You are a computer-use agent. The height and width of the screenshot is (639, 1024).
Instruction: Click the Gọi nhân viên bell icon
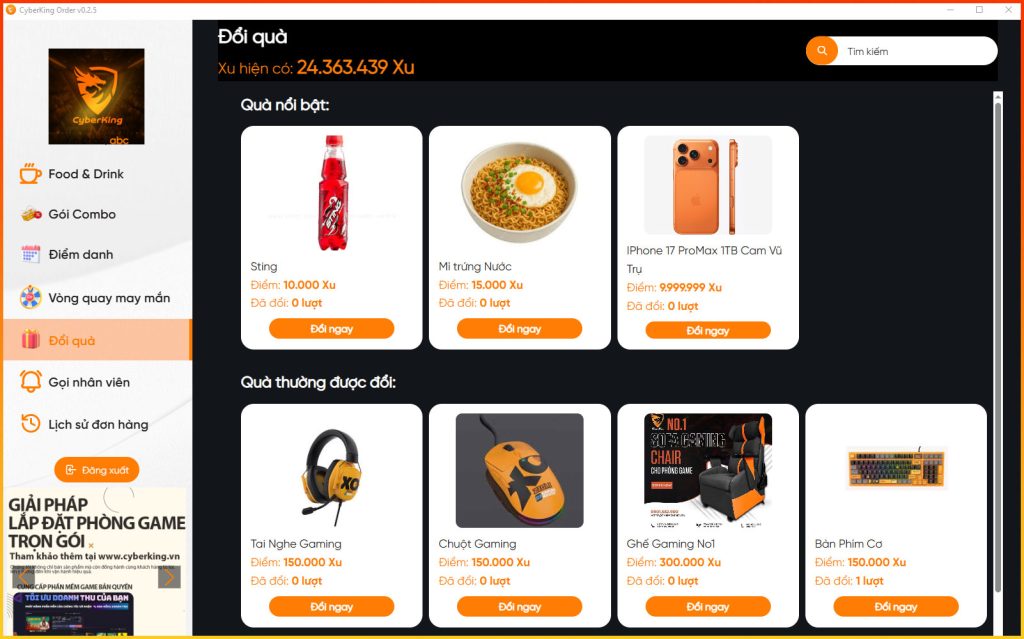[x=29, y=382]
